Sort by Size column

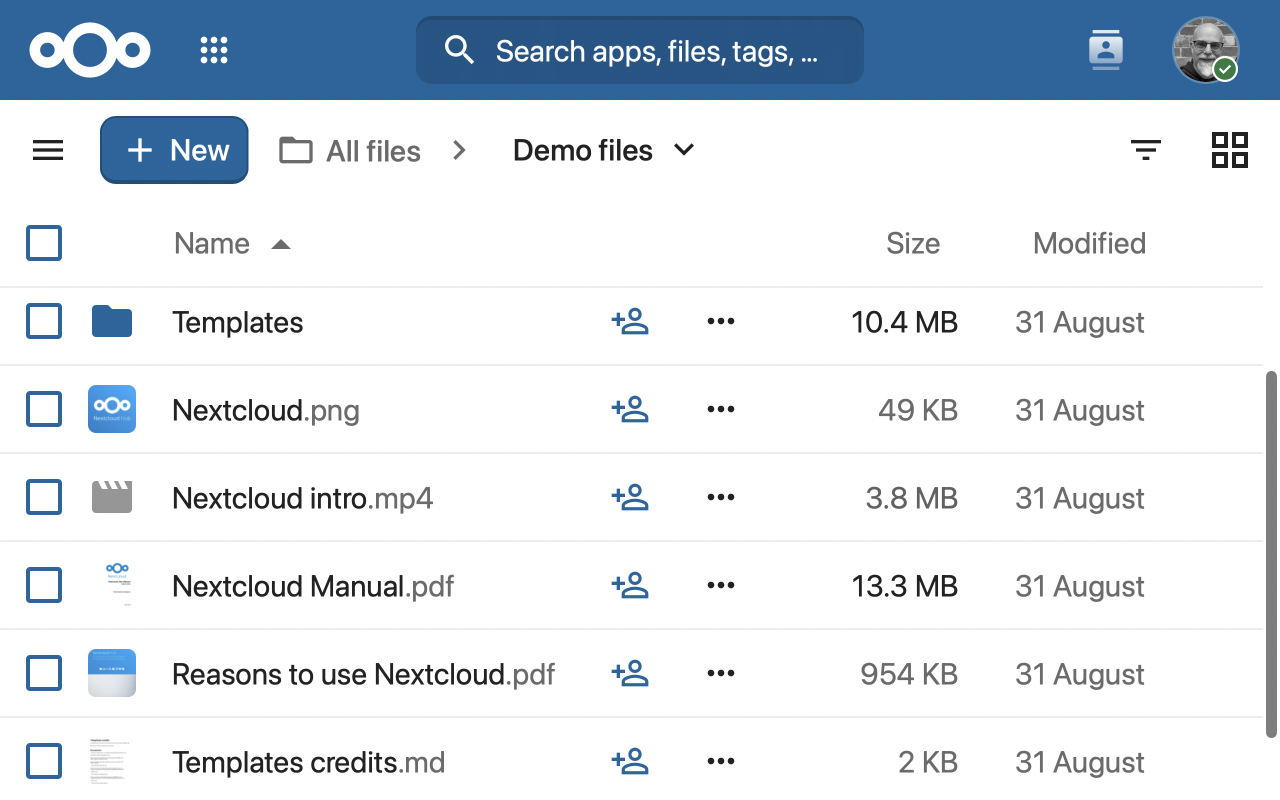coord(913,243)
